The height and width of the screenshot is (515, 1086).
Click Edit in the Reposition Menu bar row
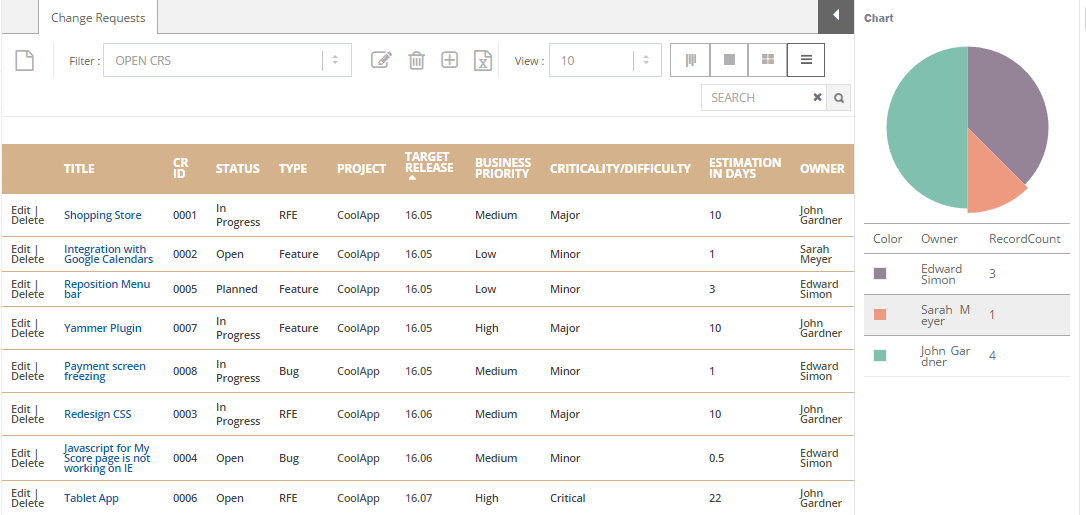pyautogui.click(x=21, y=284)
